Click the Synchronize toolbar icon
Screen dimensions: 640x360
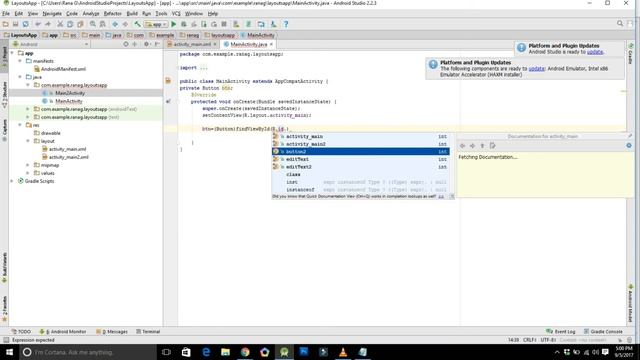[x=26, y=24]
